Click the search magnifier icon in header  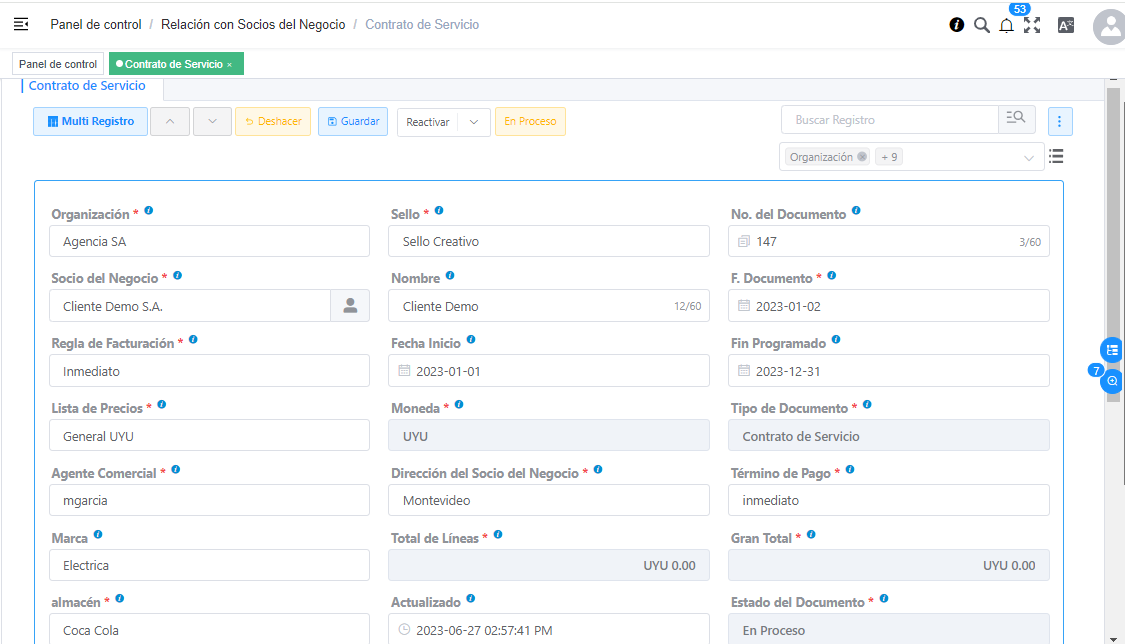point(982,25)
